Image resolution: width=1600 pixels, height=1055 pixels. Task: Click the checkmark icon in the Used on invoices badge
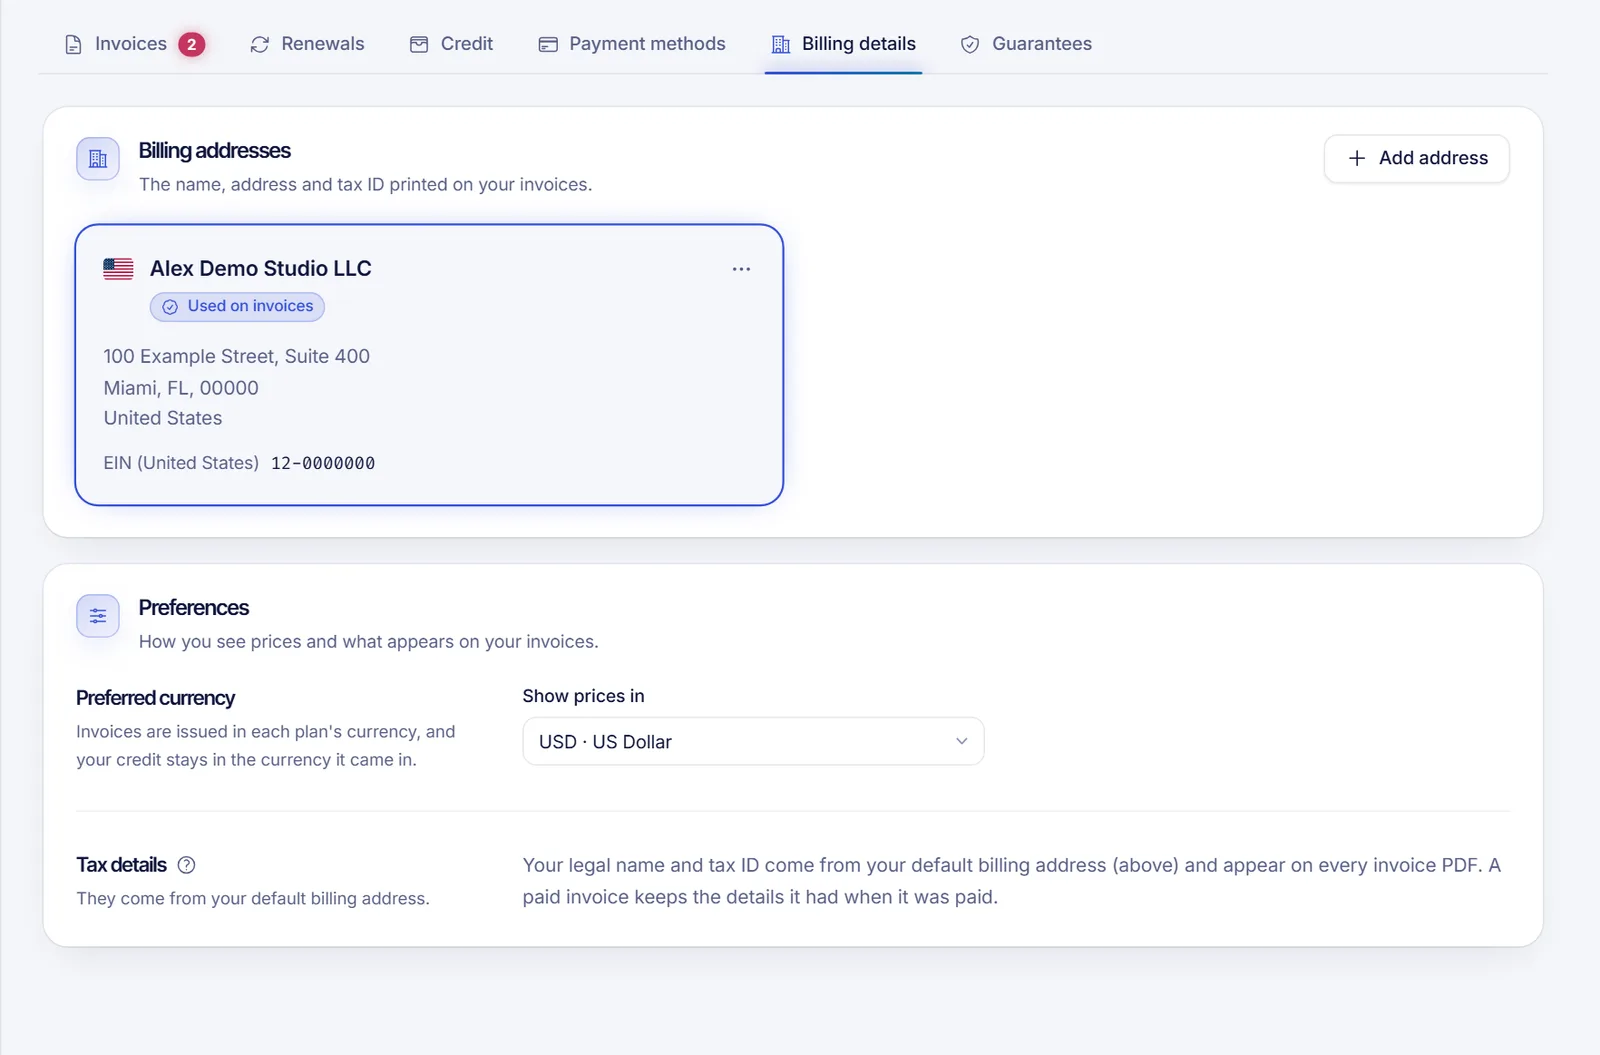tap(170, 307)
